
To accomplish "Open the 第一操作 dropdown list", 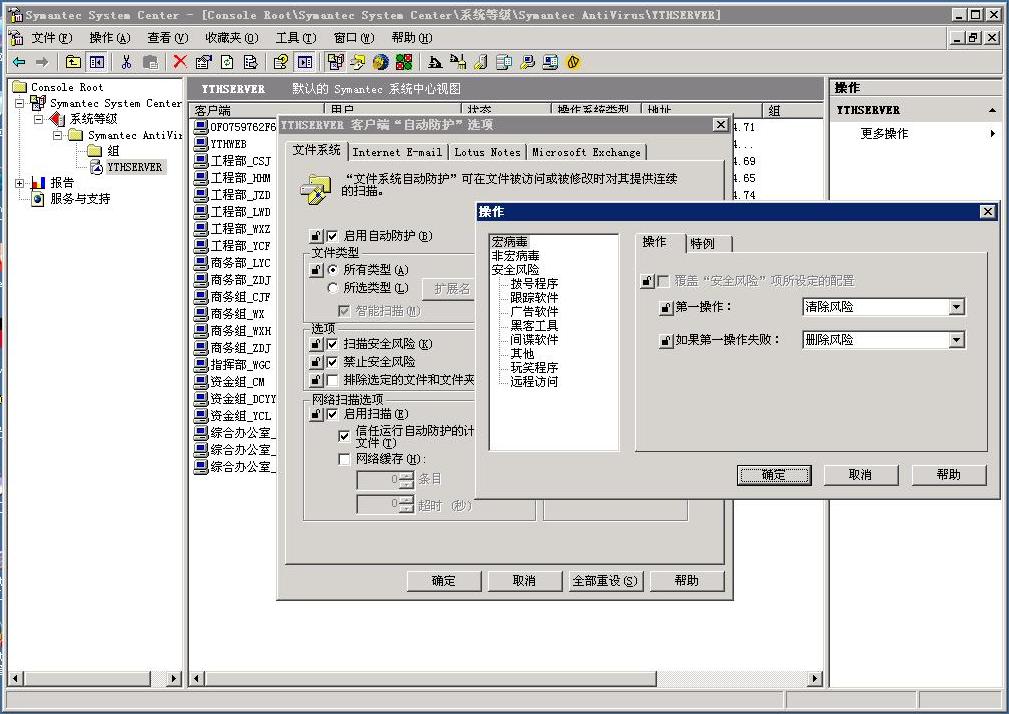I will pos(956,307).
